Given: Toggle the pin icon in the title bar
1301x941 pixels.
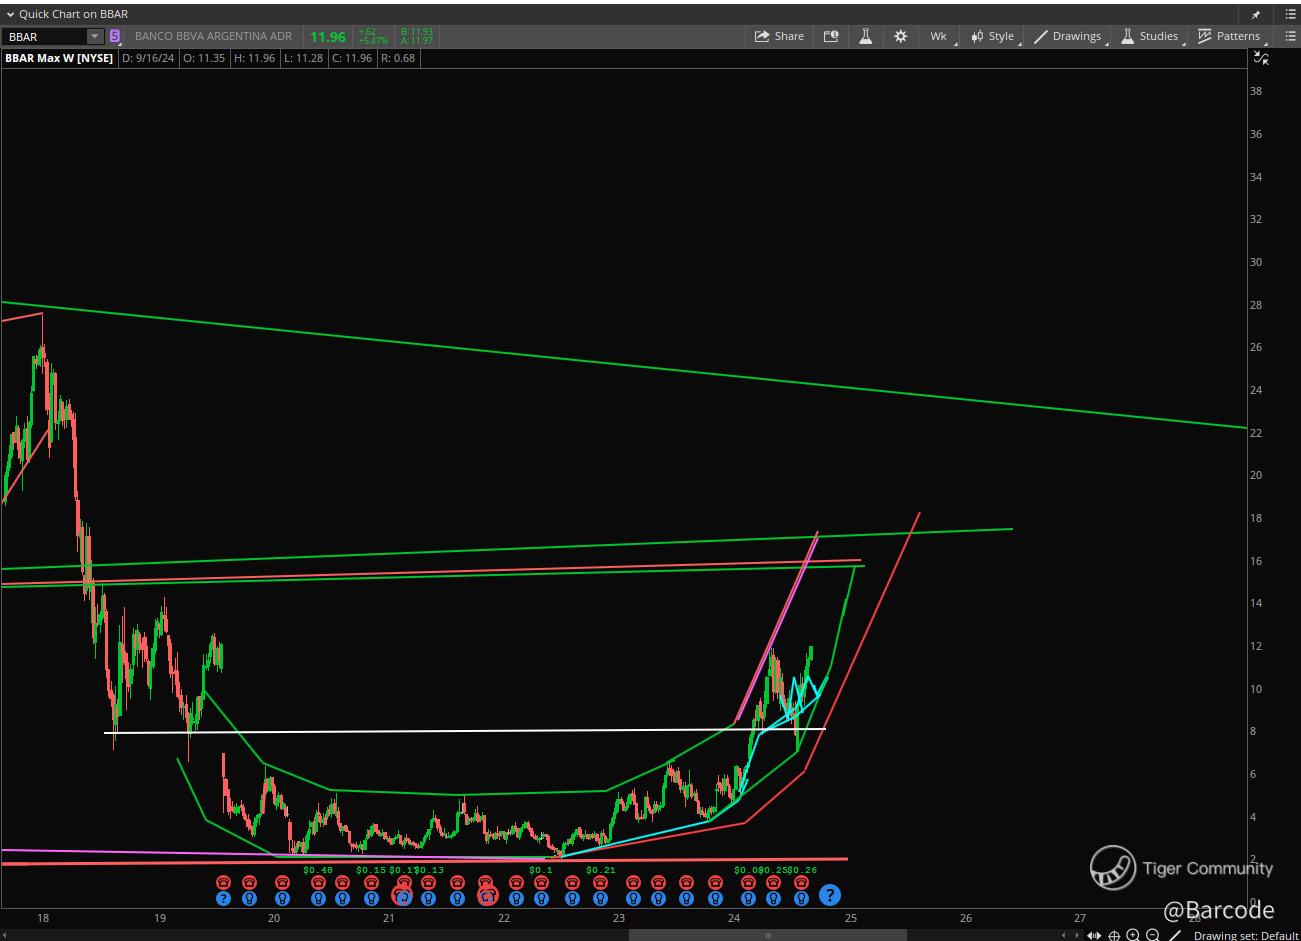Looking at the screenshot, I should 1257,14.
